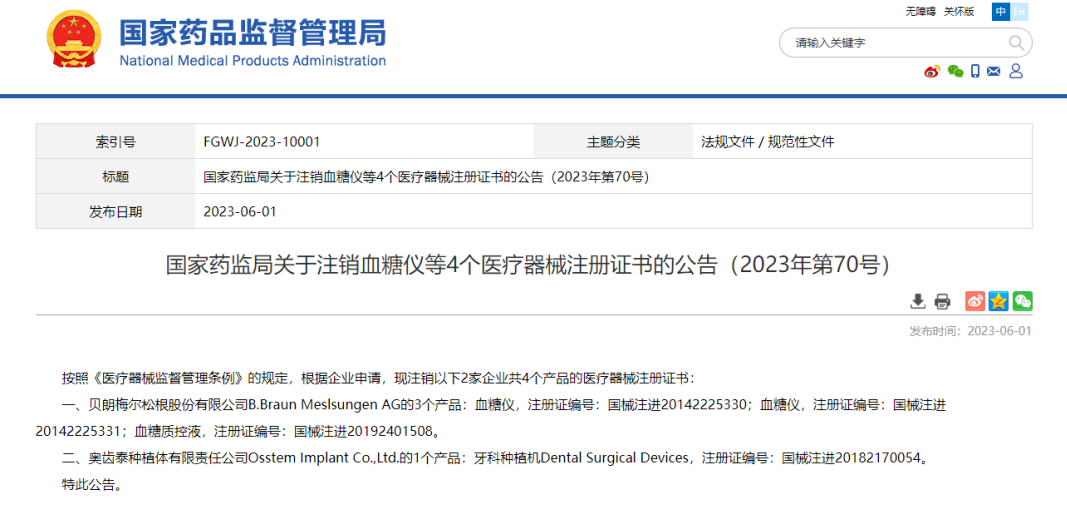The image size is (1067, 515).
Task: Click into the 请输入关键字 search field
Action: 895,43
